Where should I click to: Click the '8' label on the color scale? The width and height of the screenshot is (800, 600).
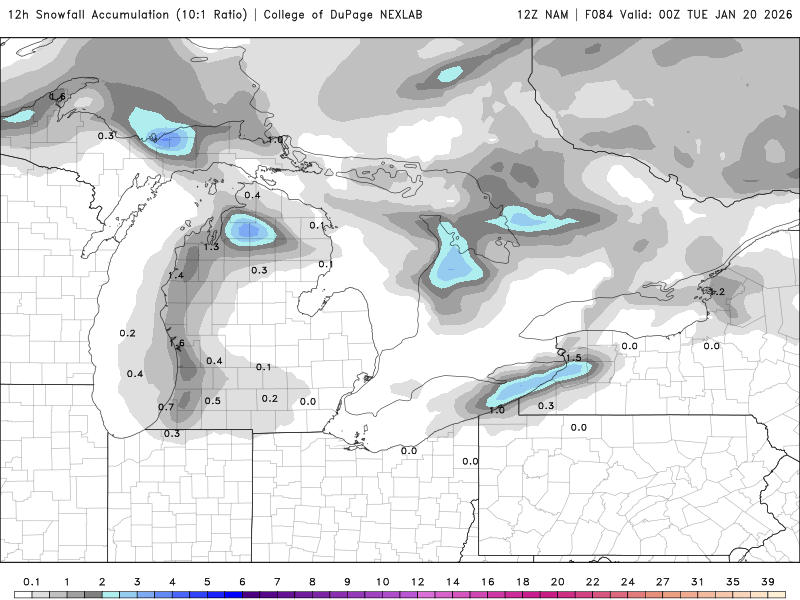click(312, 582)
